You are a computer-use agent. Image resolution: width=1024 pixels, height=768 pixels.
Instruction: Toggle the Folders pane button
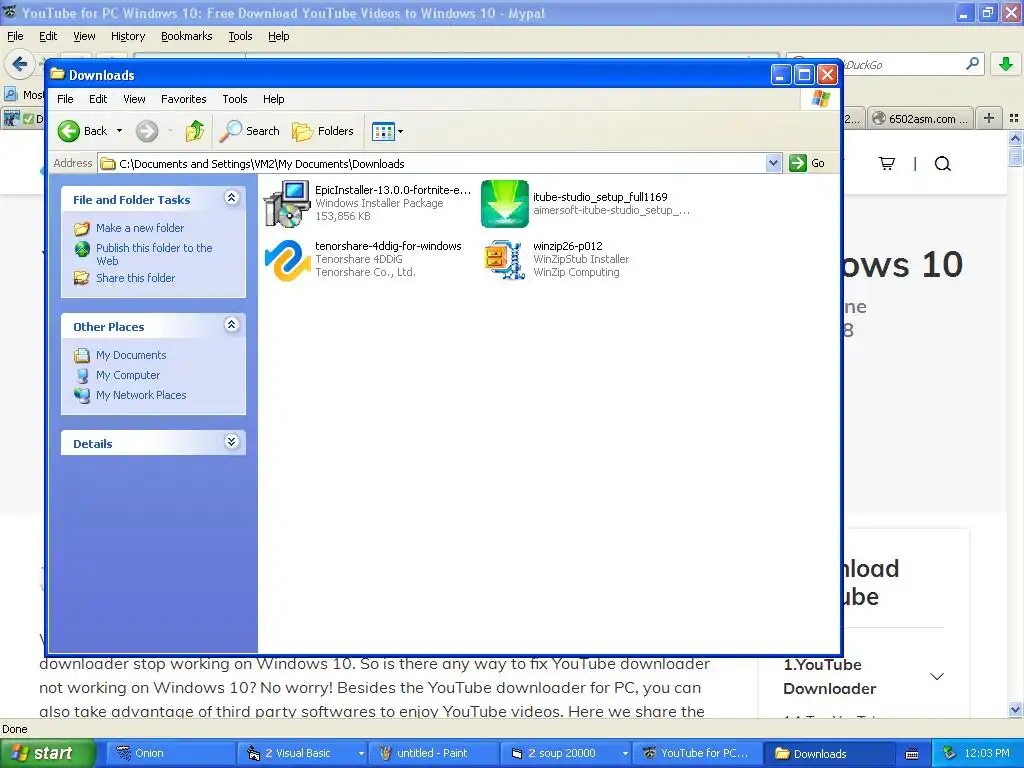click(x=323, y=131)
